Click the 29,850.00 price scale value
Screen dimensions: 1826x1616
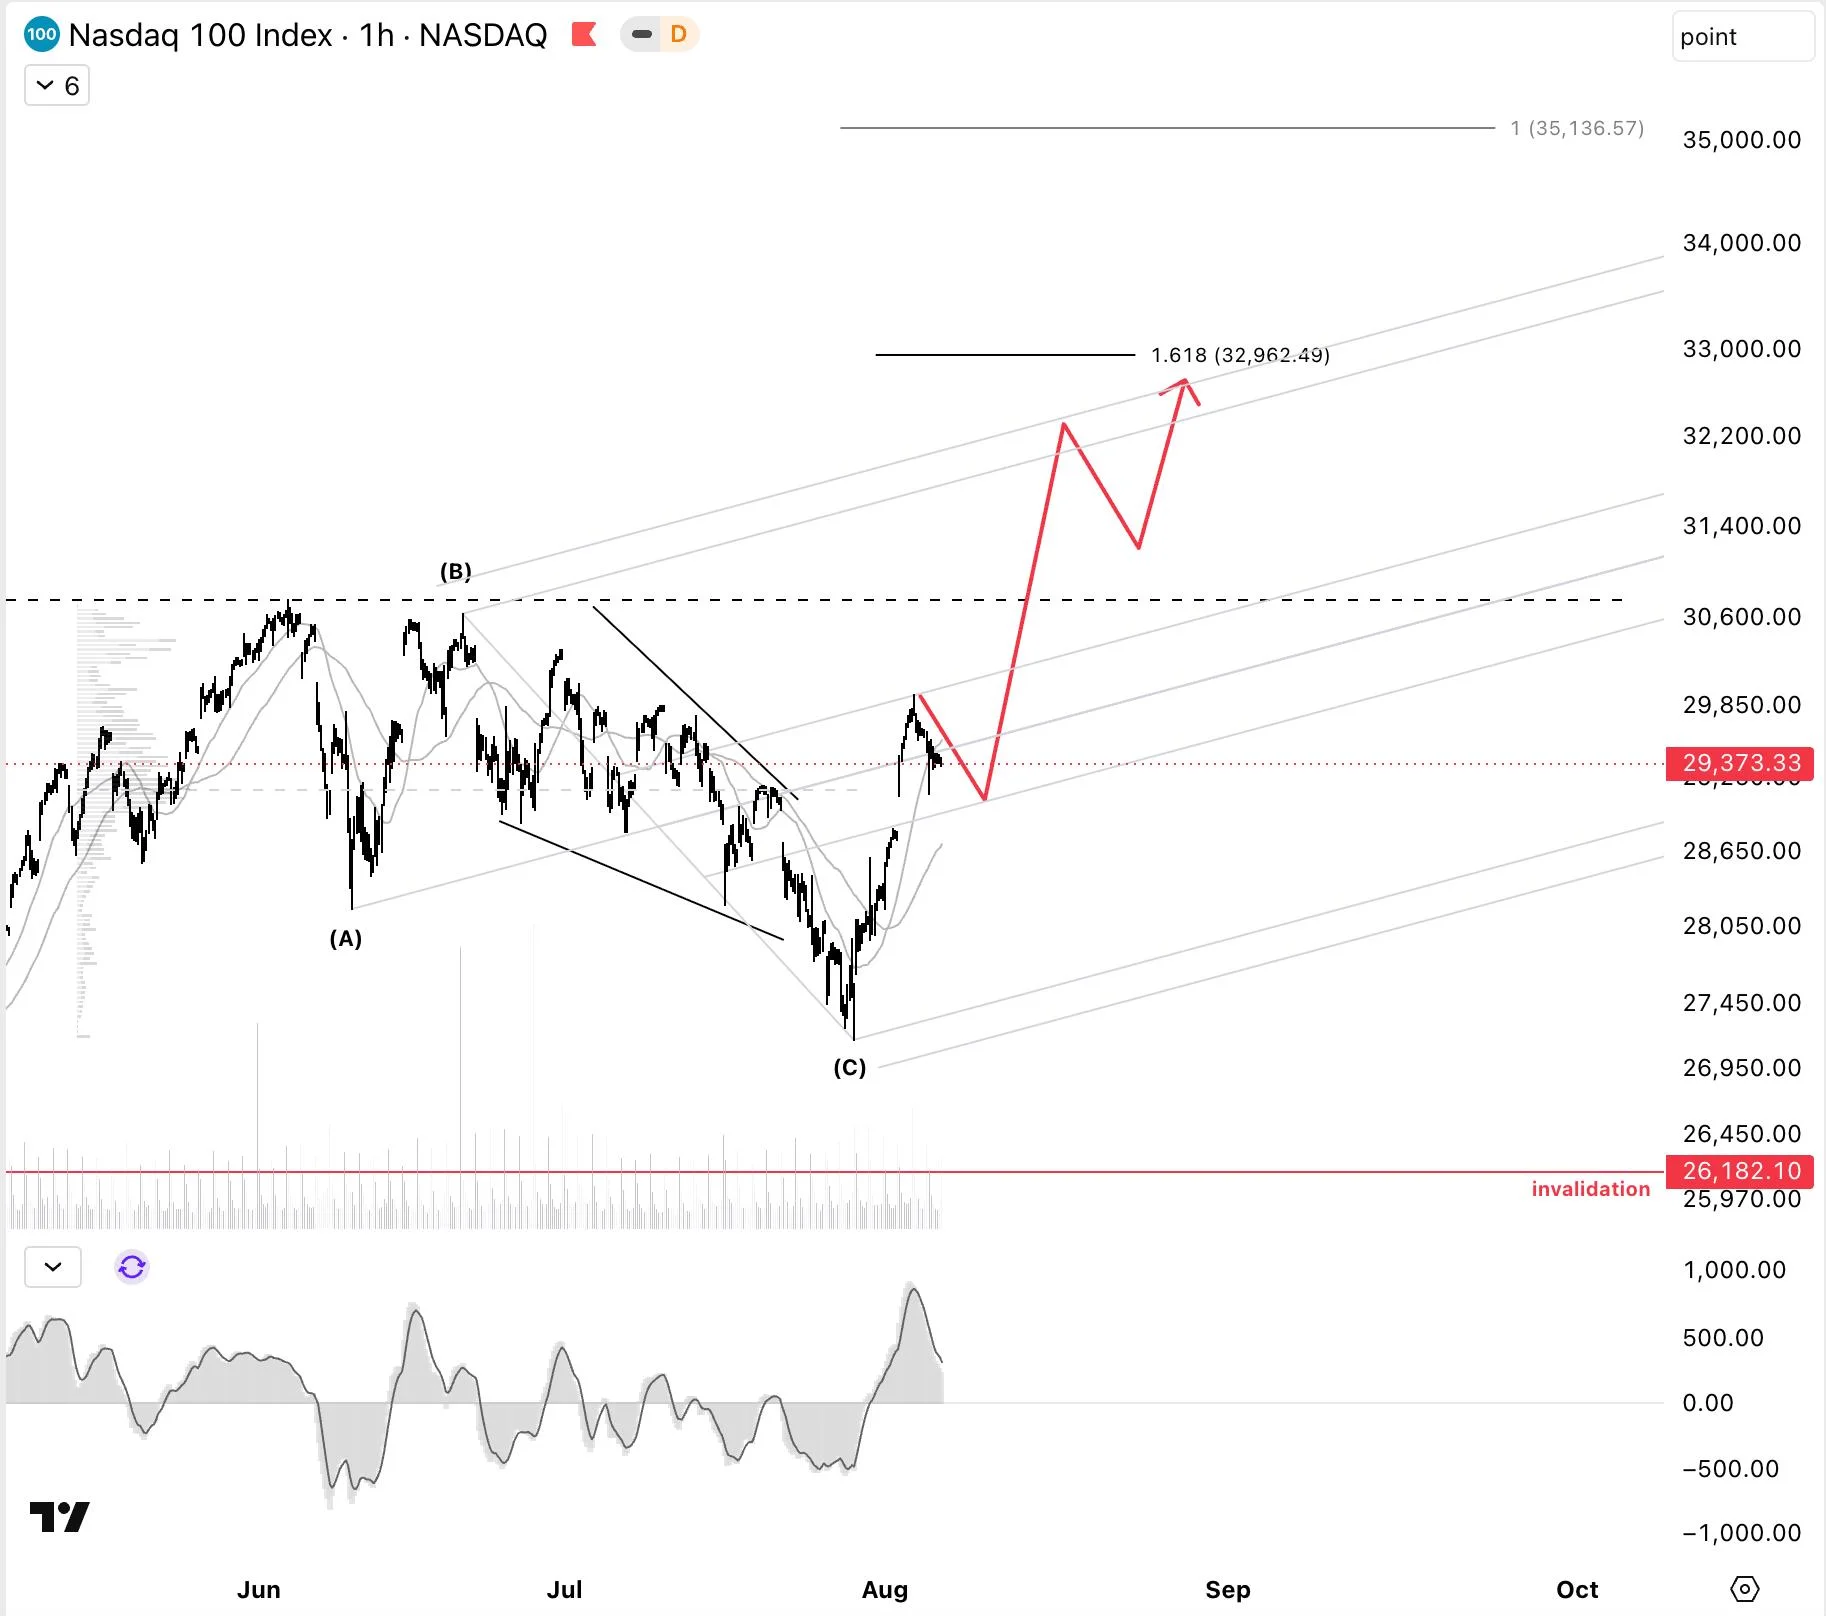[1741, 705]
